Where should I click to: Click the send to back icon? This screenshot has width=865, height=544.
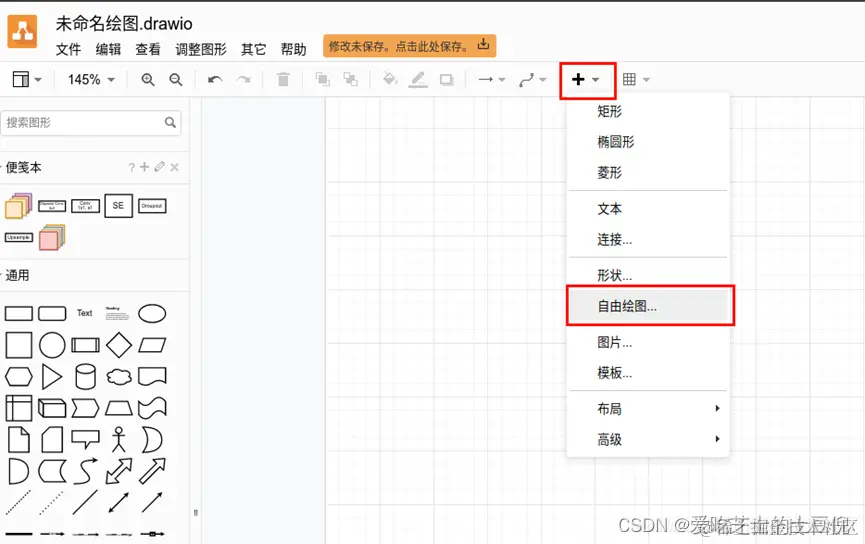click(x=350, y=79)
